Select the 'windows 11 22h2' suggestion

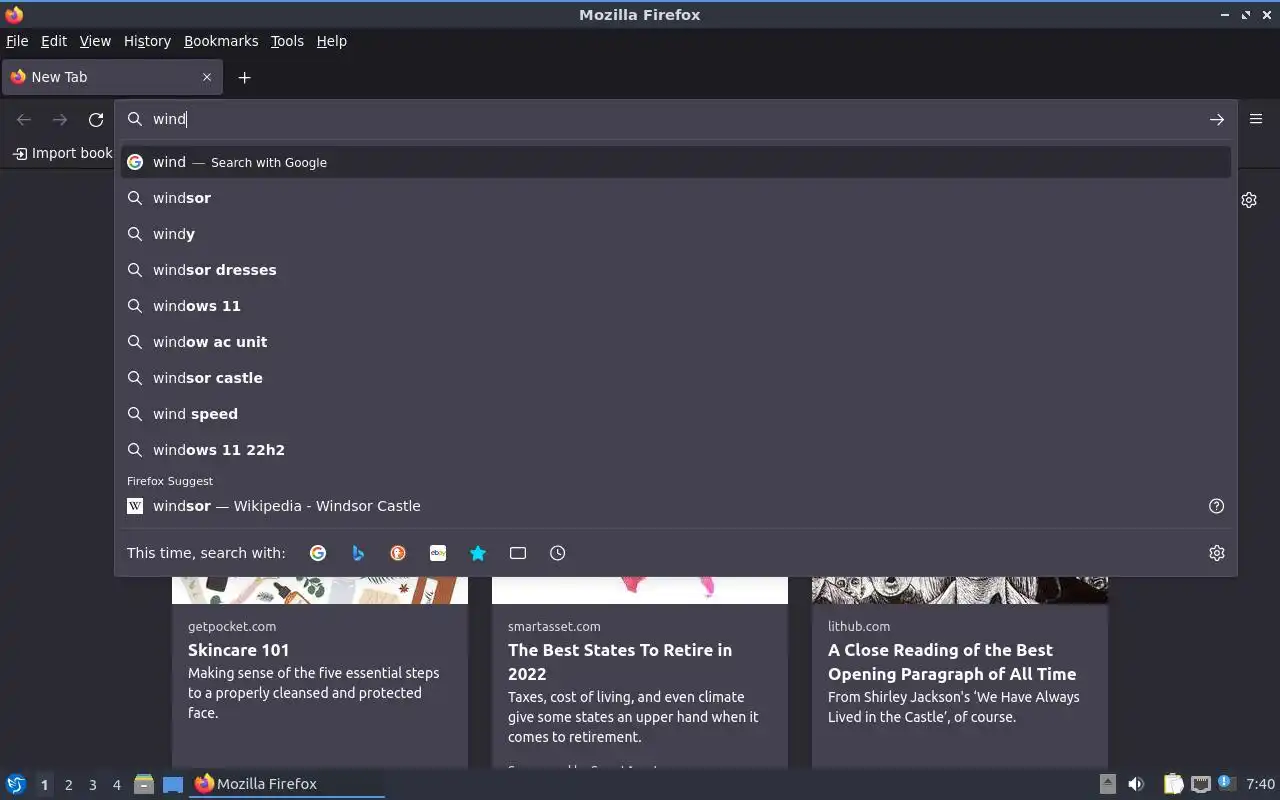pos(676,450)
